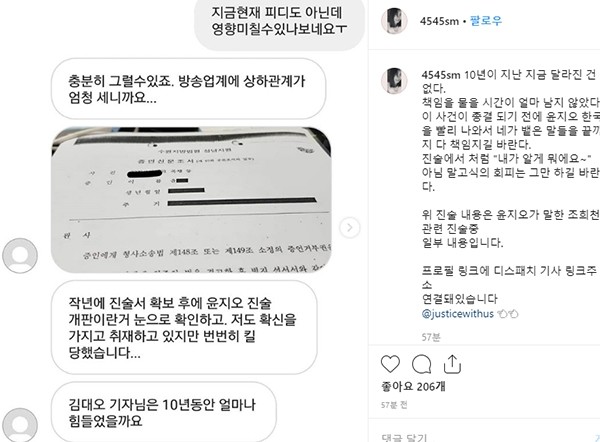
Task: Share post using the upload arrow icon
Action: click(x=452, y=364)
